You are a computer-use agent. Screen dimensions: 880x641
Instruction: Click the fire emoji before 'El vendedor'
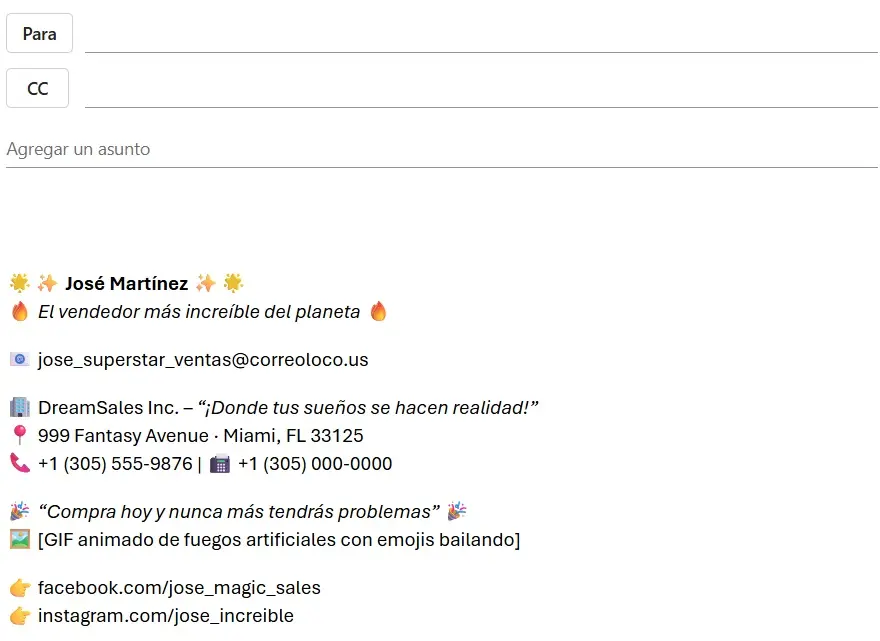tap(19, 311)
